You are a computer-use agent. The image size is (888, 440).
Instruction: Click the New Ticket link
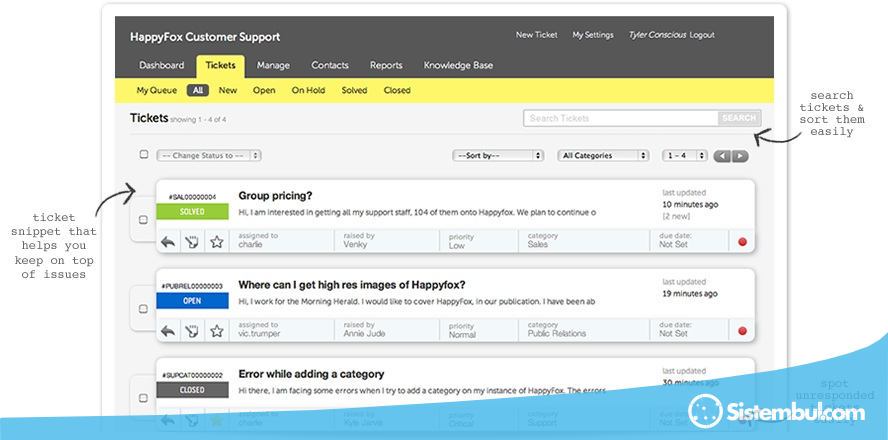click(x=536, y=35)
